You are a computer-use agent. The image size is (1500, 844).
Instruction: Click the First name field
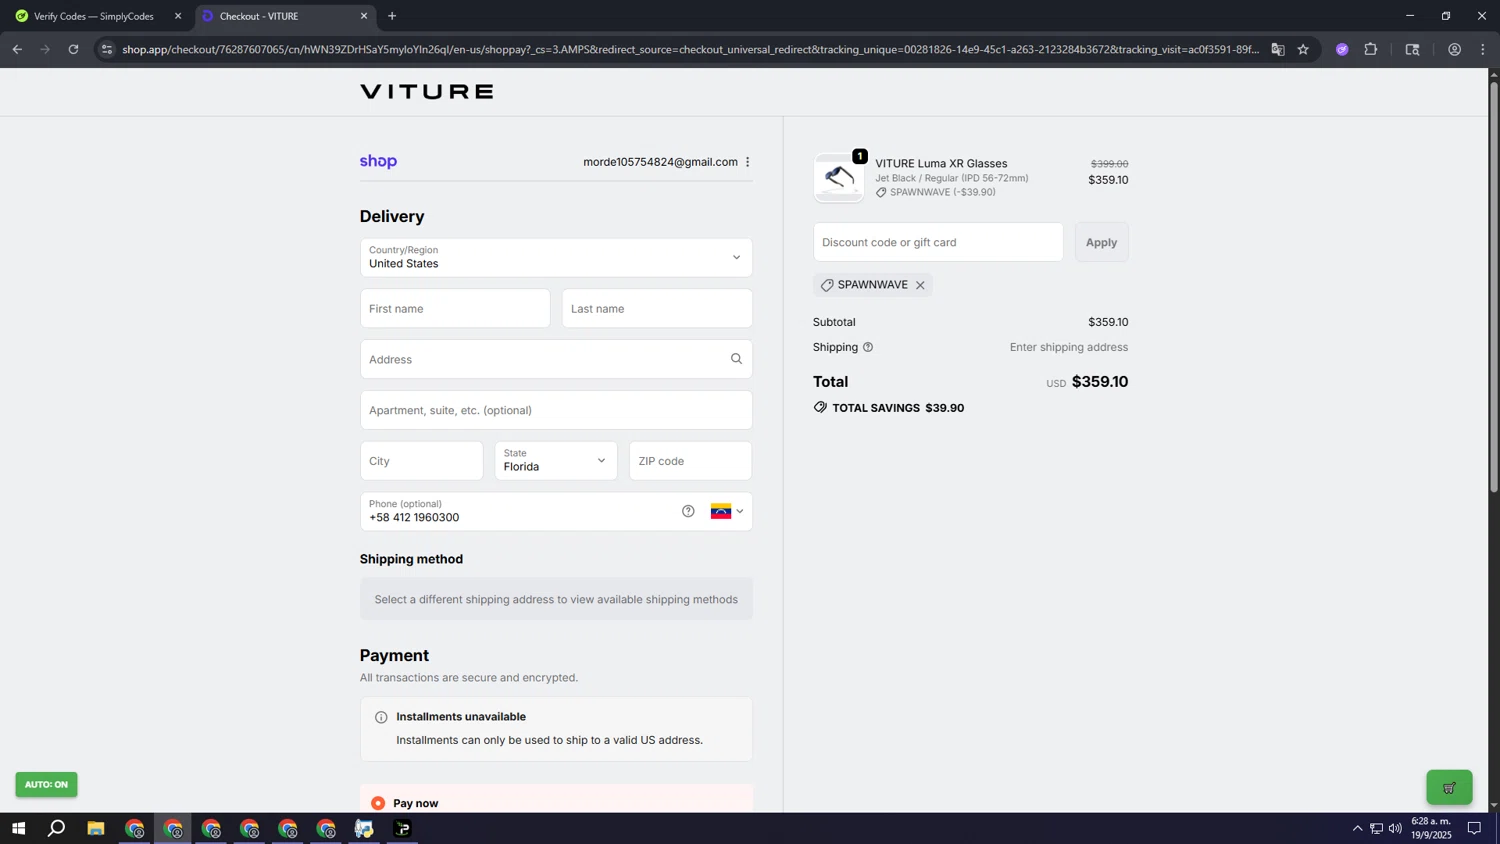pos(455,308)
